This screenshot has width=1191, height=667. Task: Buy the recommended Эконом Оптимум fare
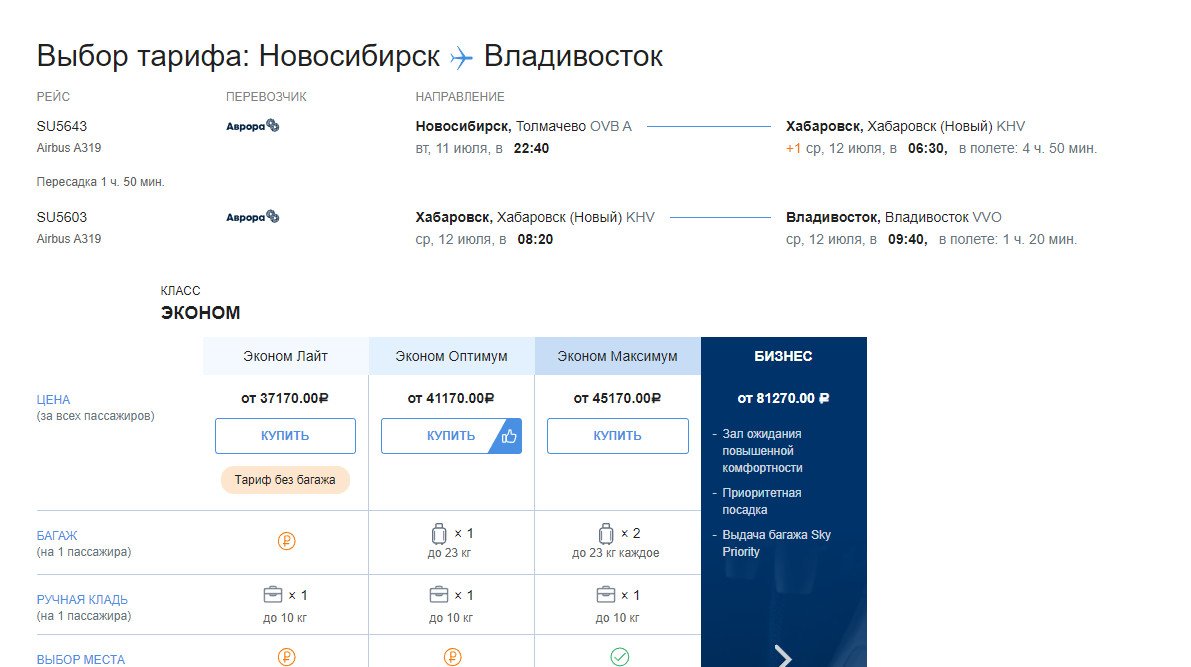tap(451, 436)
